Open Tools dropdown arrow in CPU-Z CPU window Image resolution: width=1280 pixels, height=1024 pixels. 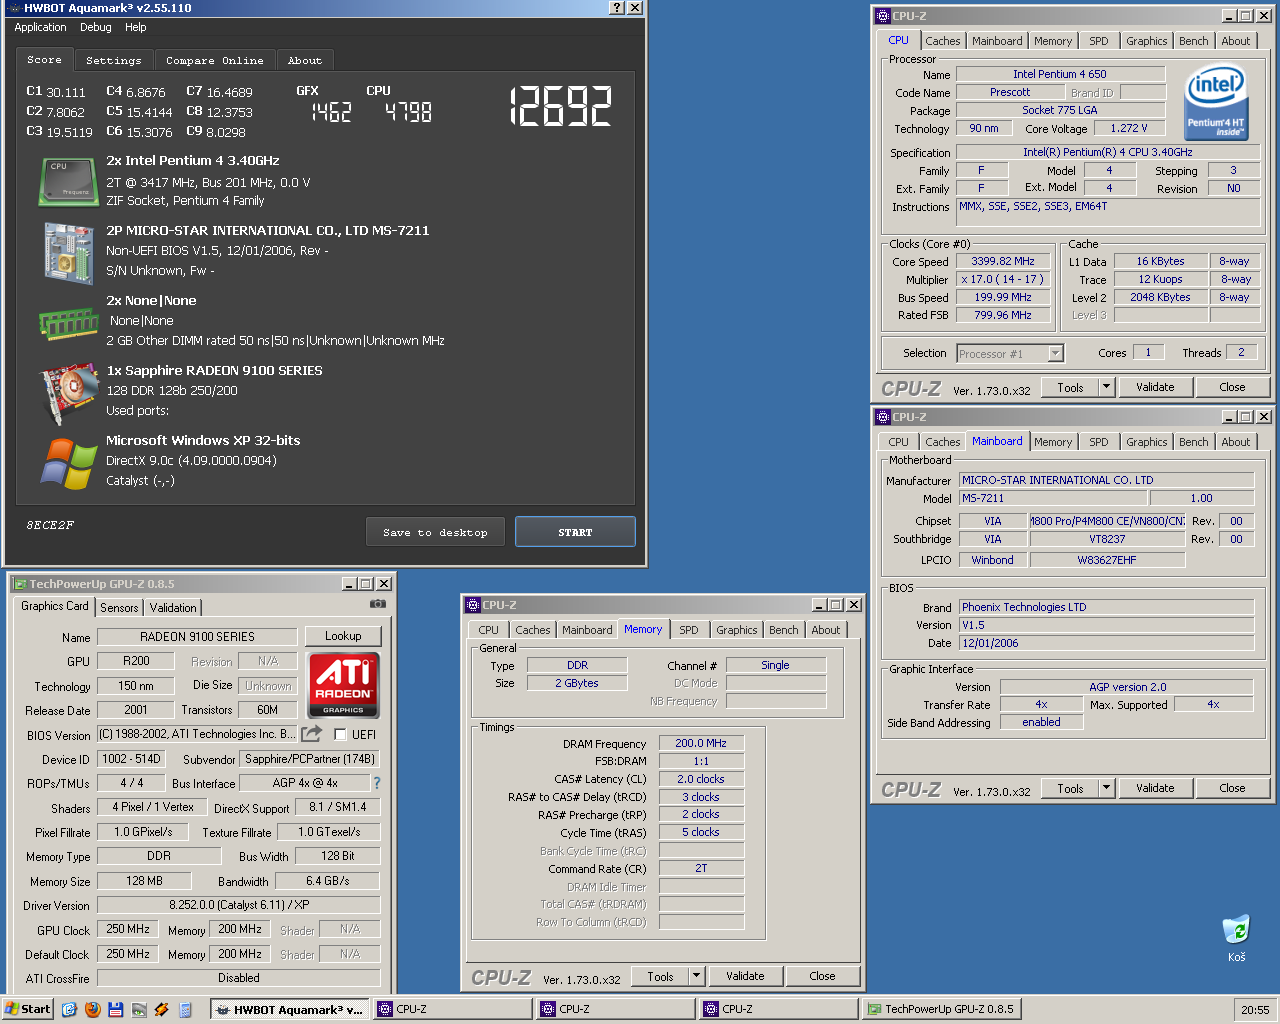[x=1106, y=387]
